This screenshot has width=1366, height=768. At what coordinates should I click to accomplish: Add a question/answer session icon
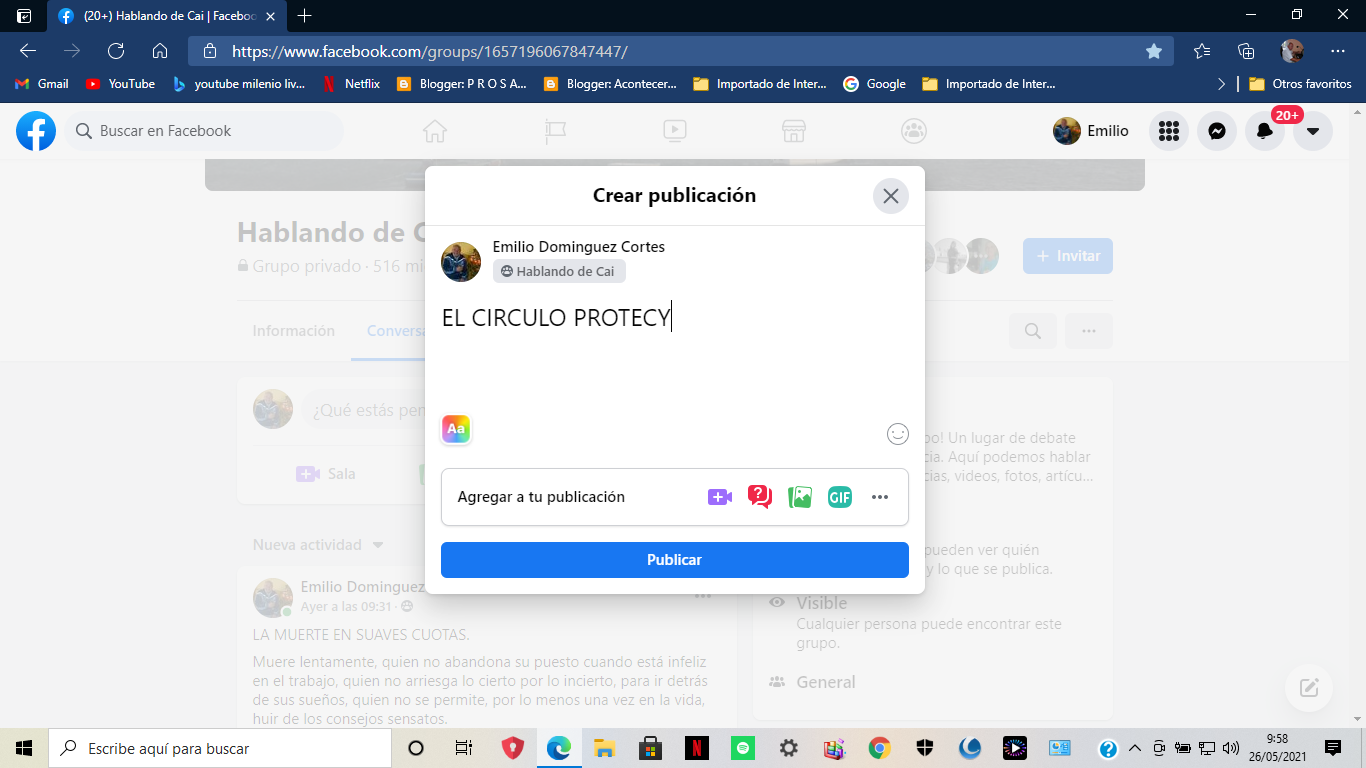tap(760, 497)
